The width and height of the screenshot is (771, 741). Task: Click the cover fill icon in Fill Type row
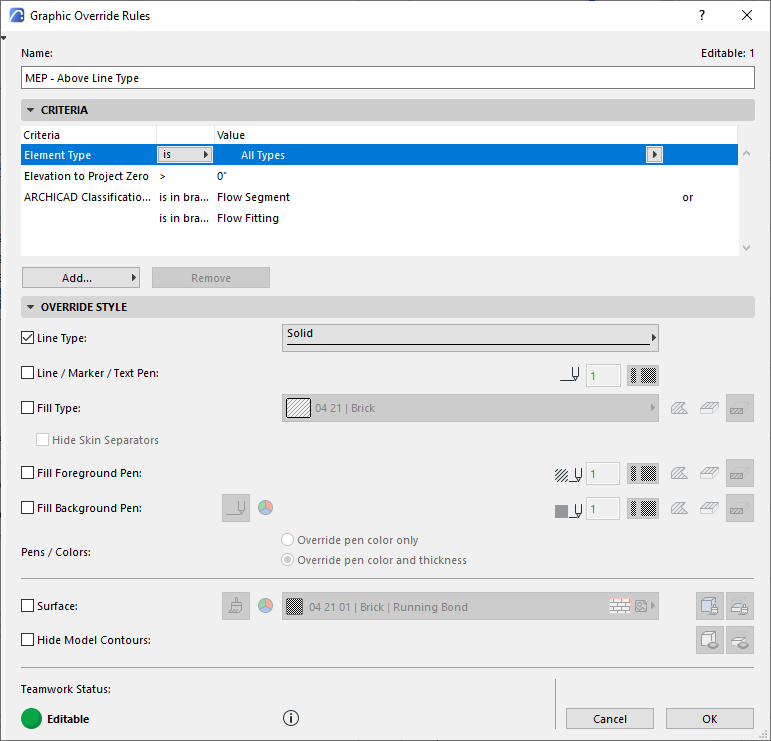point(709,408)
